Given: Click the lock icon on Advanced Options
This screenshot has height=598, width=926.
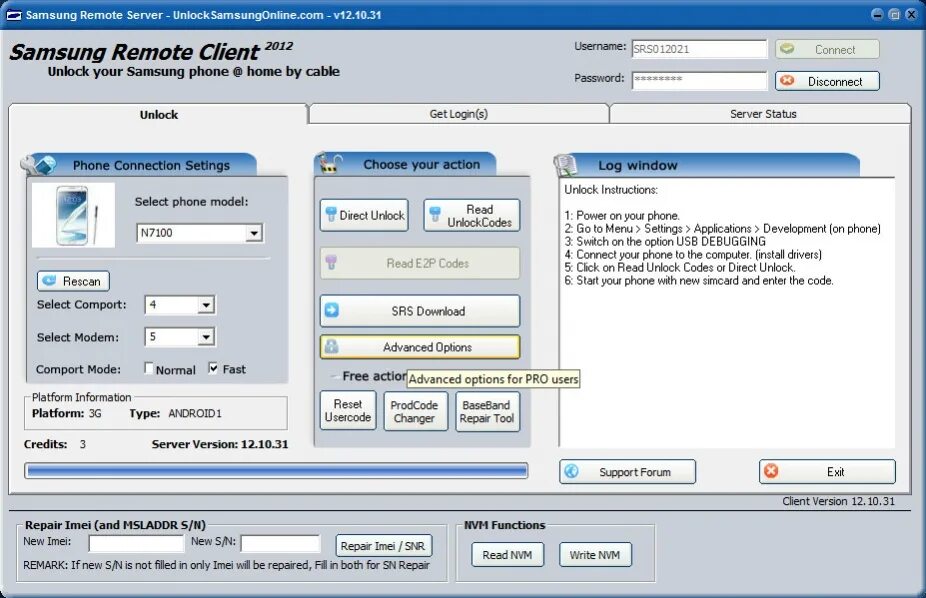Looking at the screenshot, I should [x=331, y=346].
